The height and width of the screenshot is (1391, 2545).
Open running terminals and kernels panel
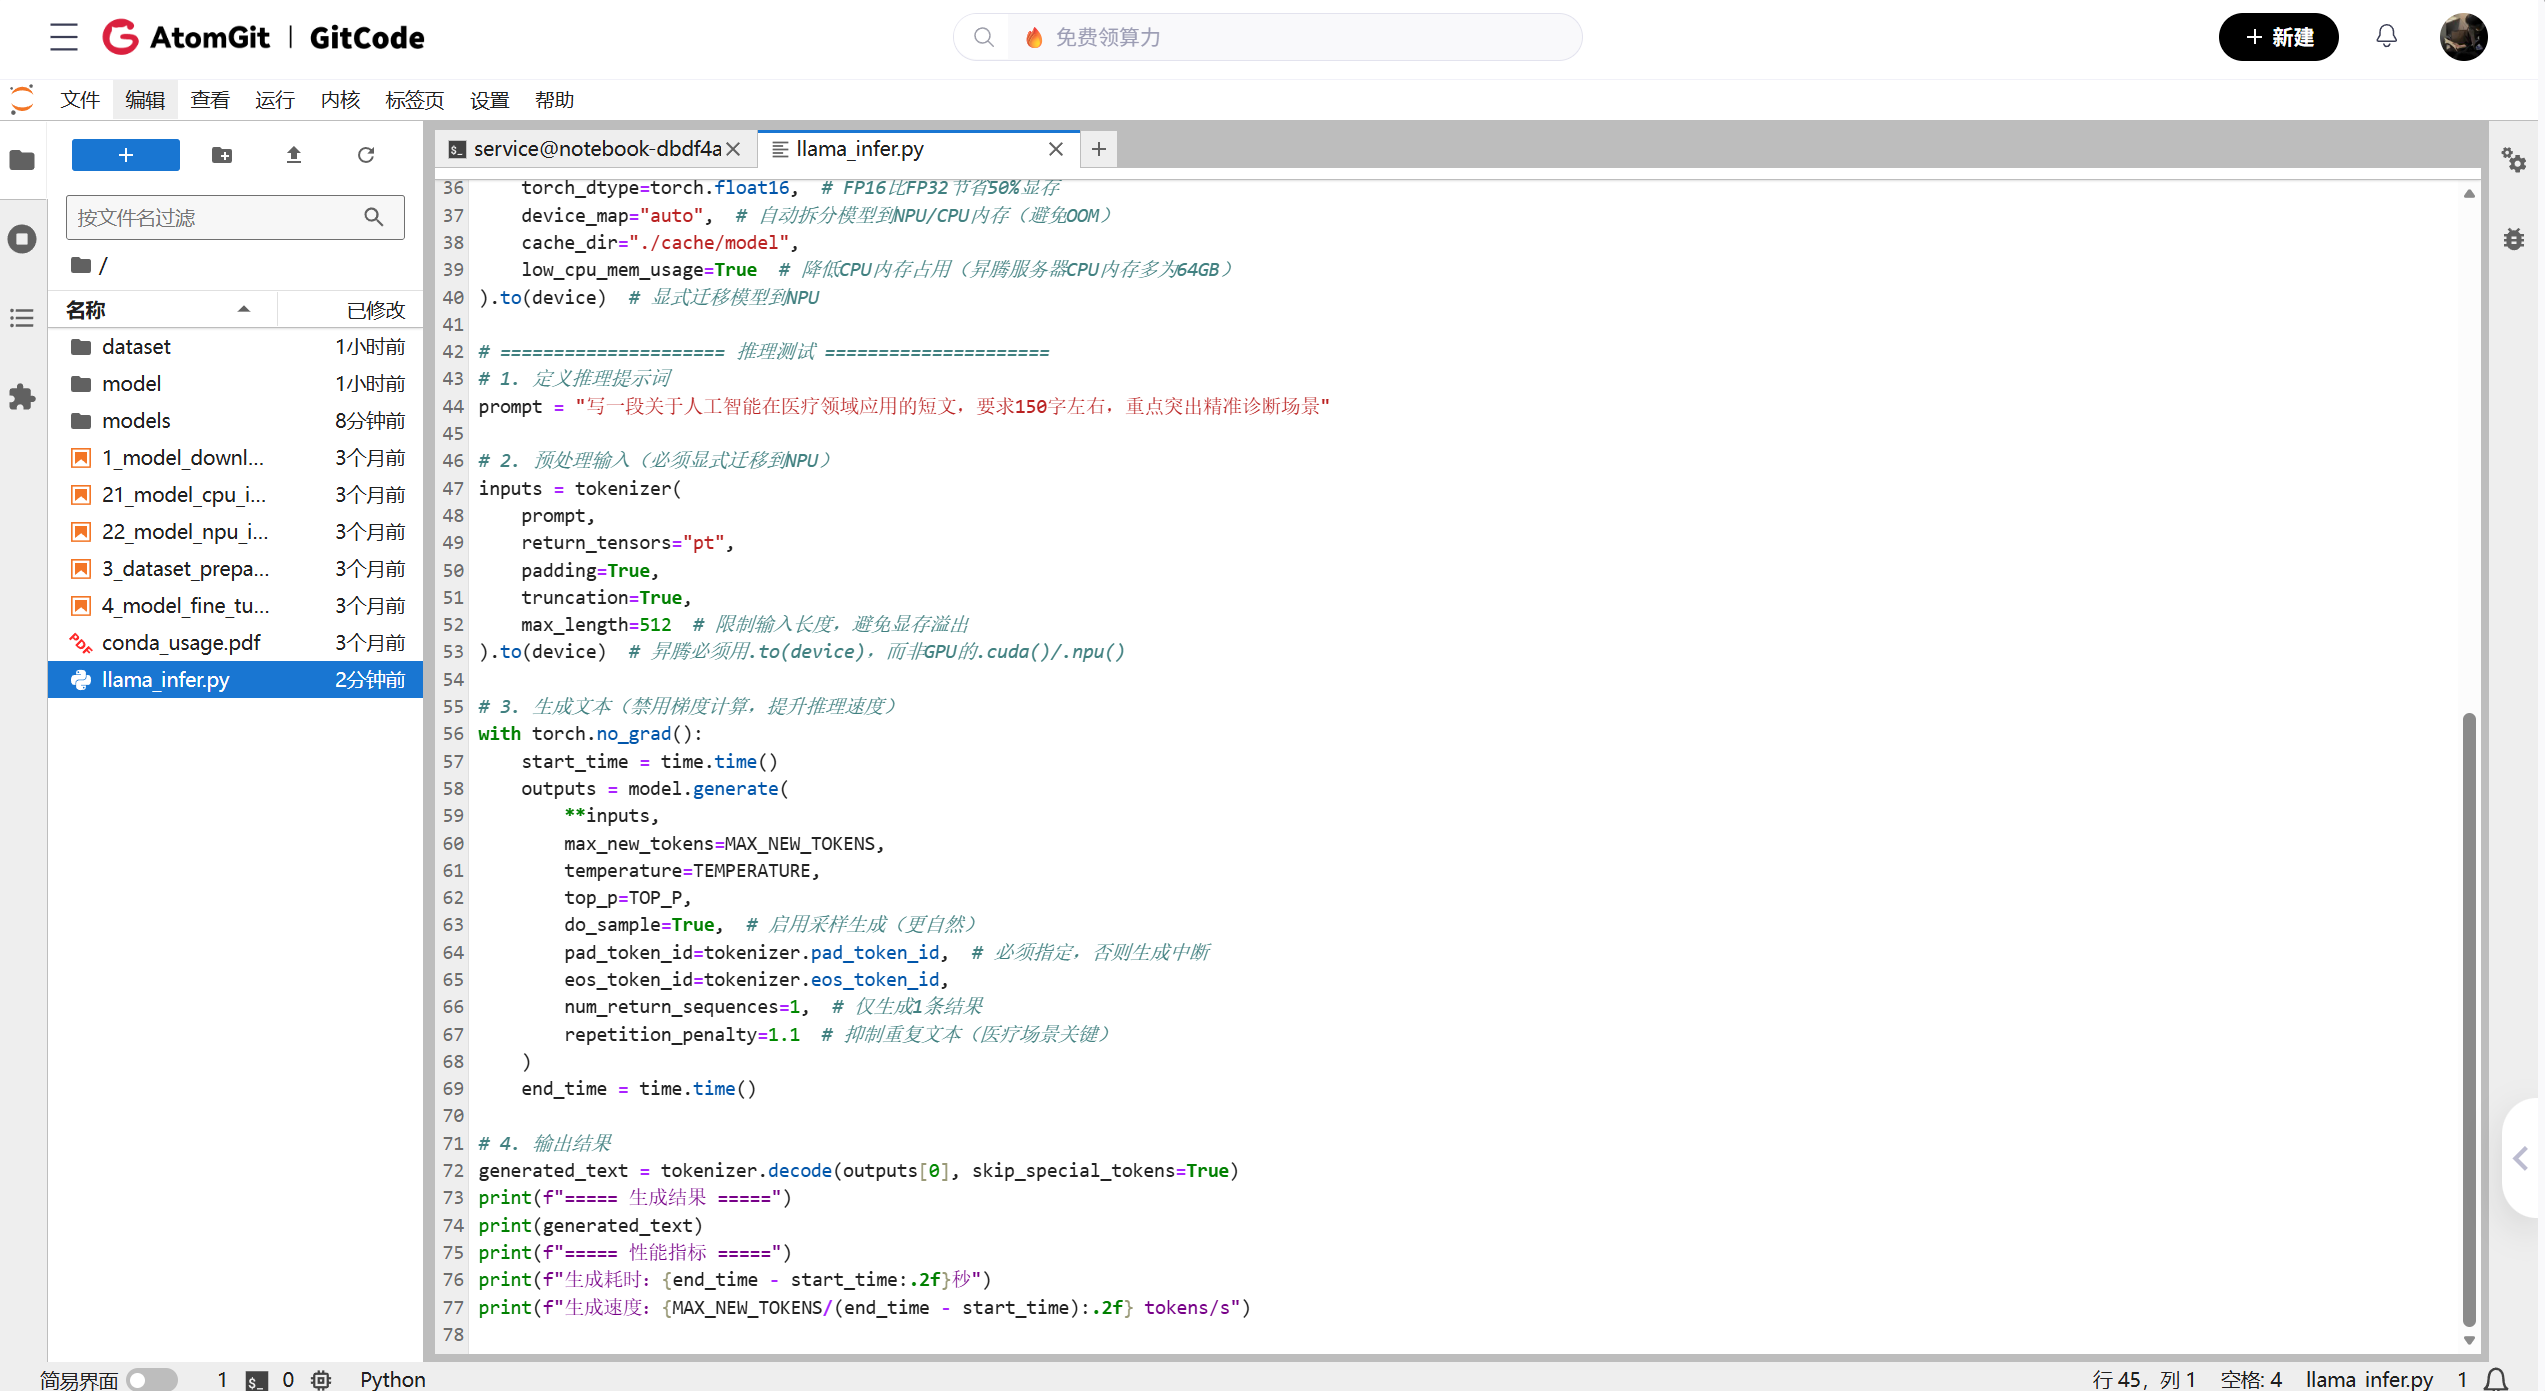coord(22,239)
